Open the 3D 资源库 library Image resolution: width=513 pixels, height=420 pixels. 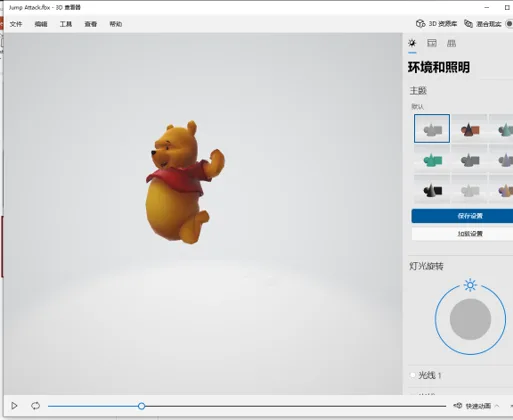point(436,24)
